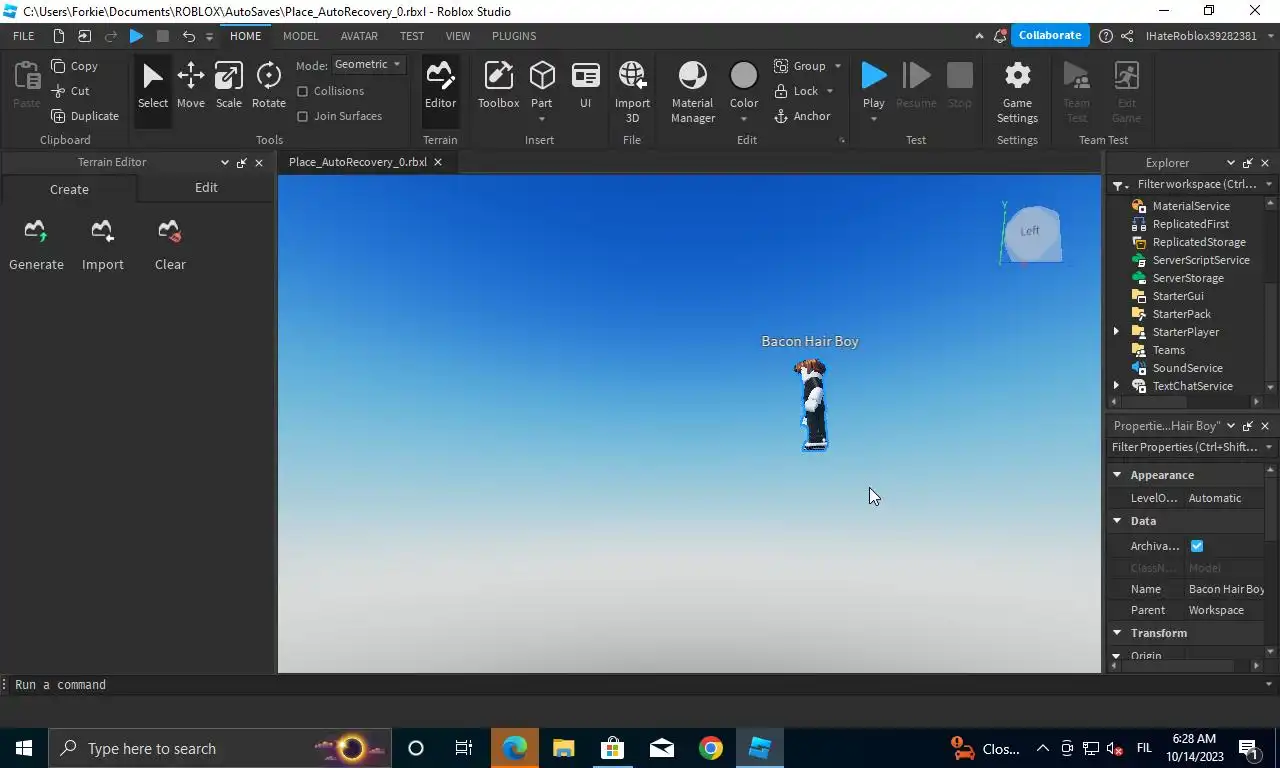Insert a Part
This screenshot has height=768, width=1280.
coord(541,84)
